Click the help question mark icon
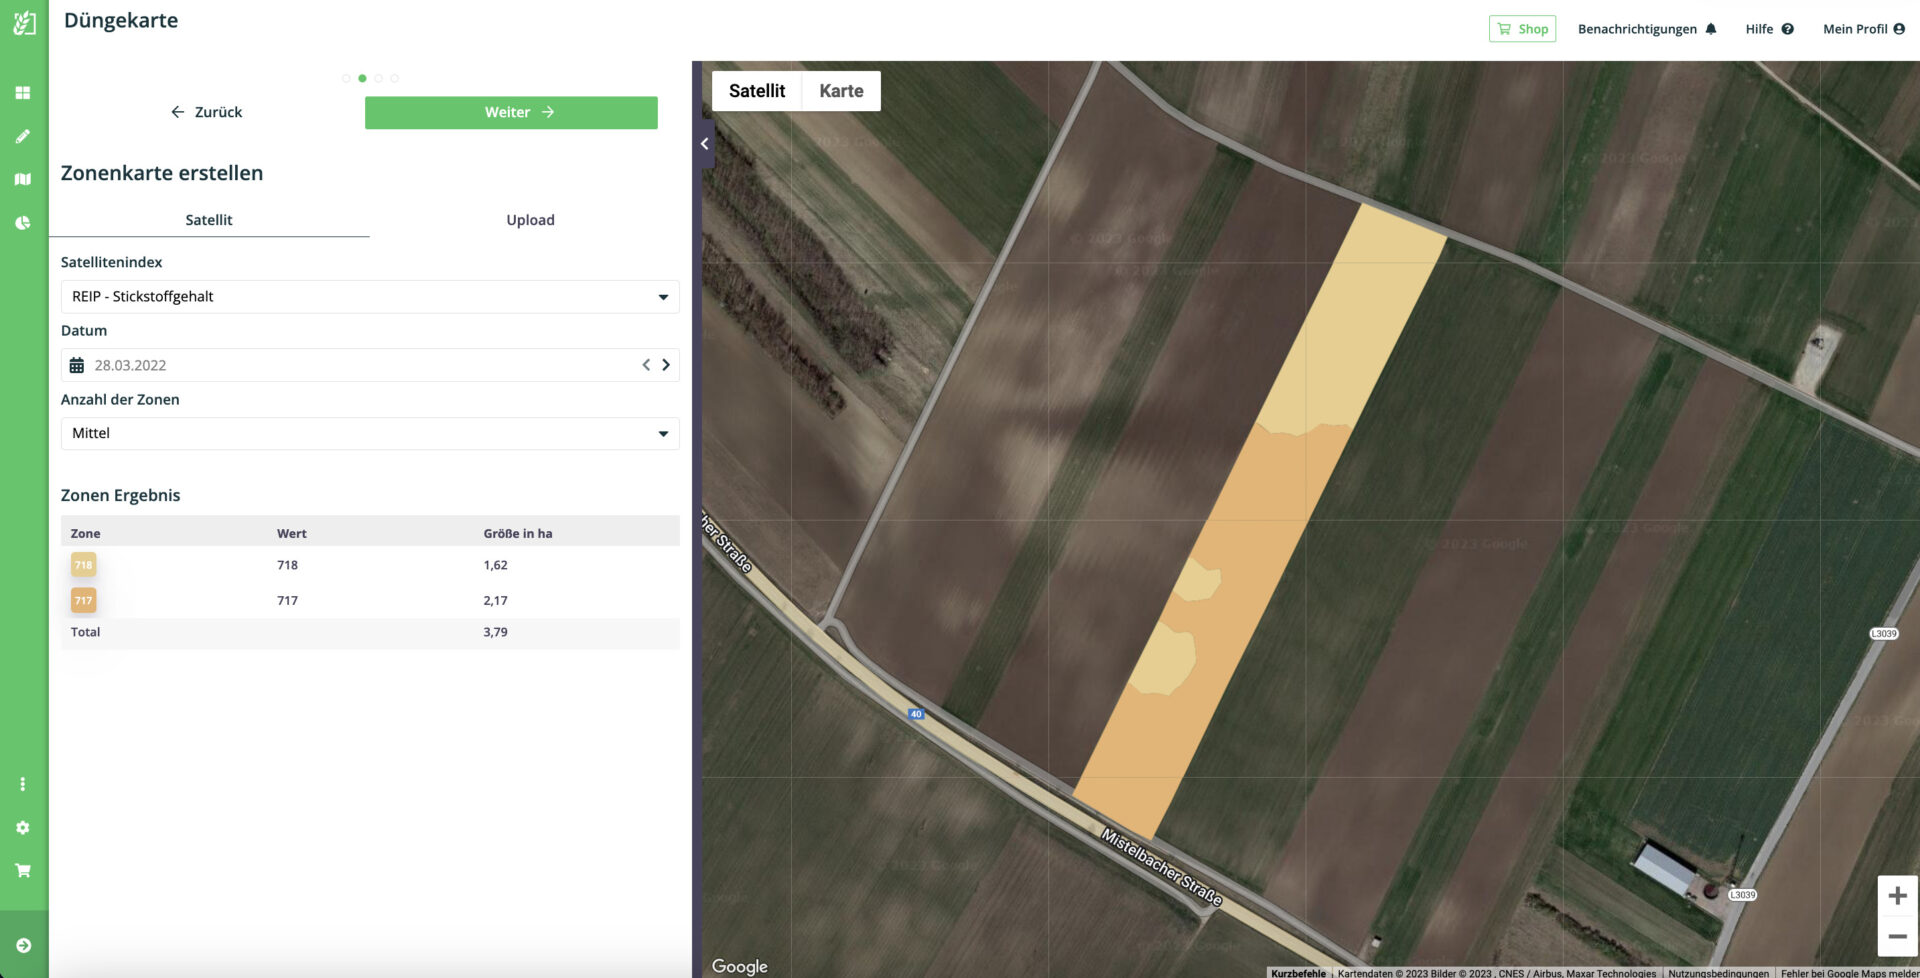Image resolution: width=1920 pixels, height=978 pixels. (1788, 29)
